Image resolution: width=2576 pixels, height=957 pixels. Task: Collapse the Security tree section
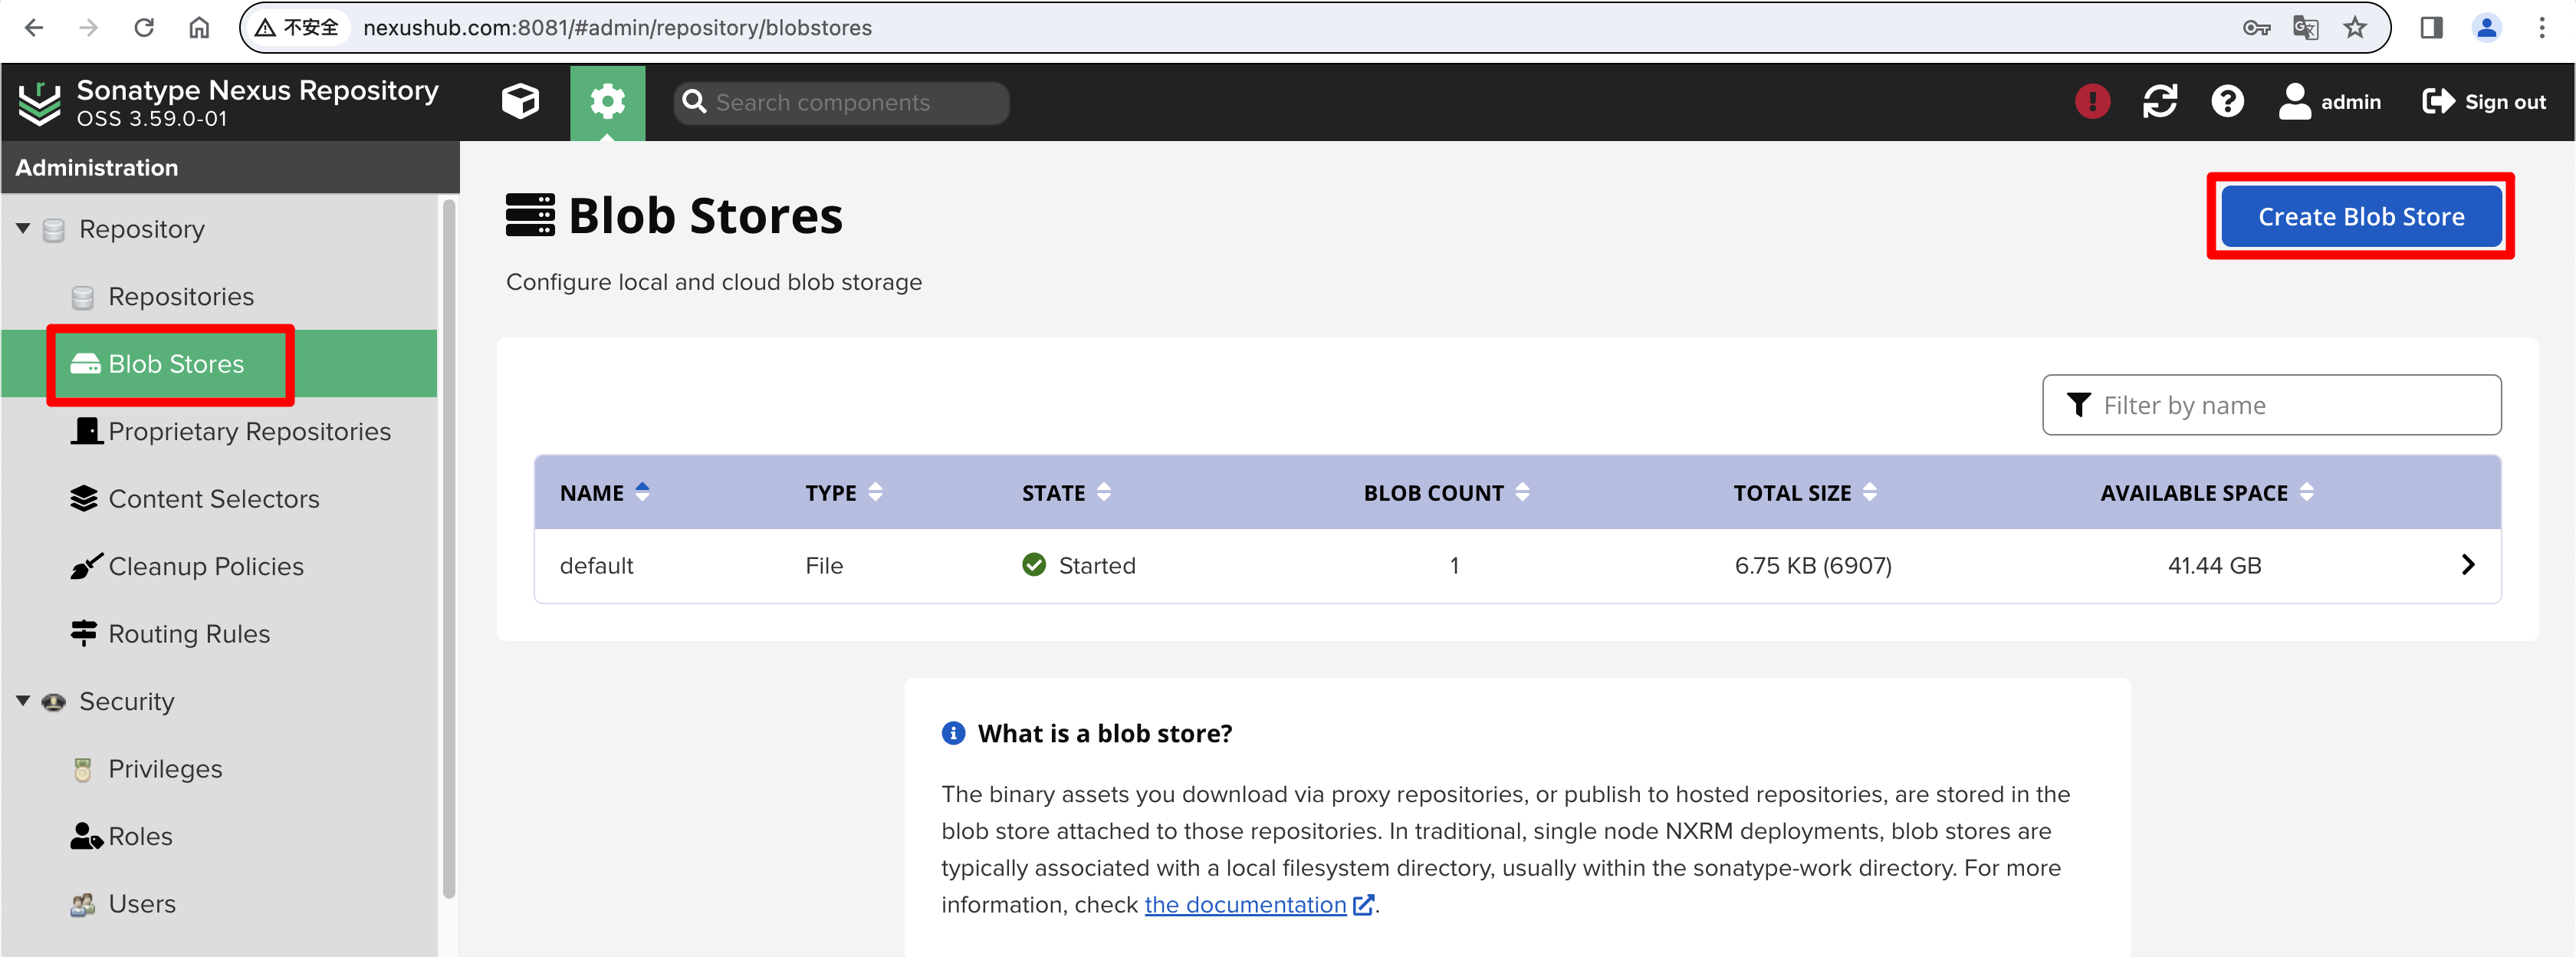23,701
